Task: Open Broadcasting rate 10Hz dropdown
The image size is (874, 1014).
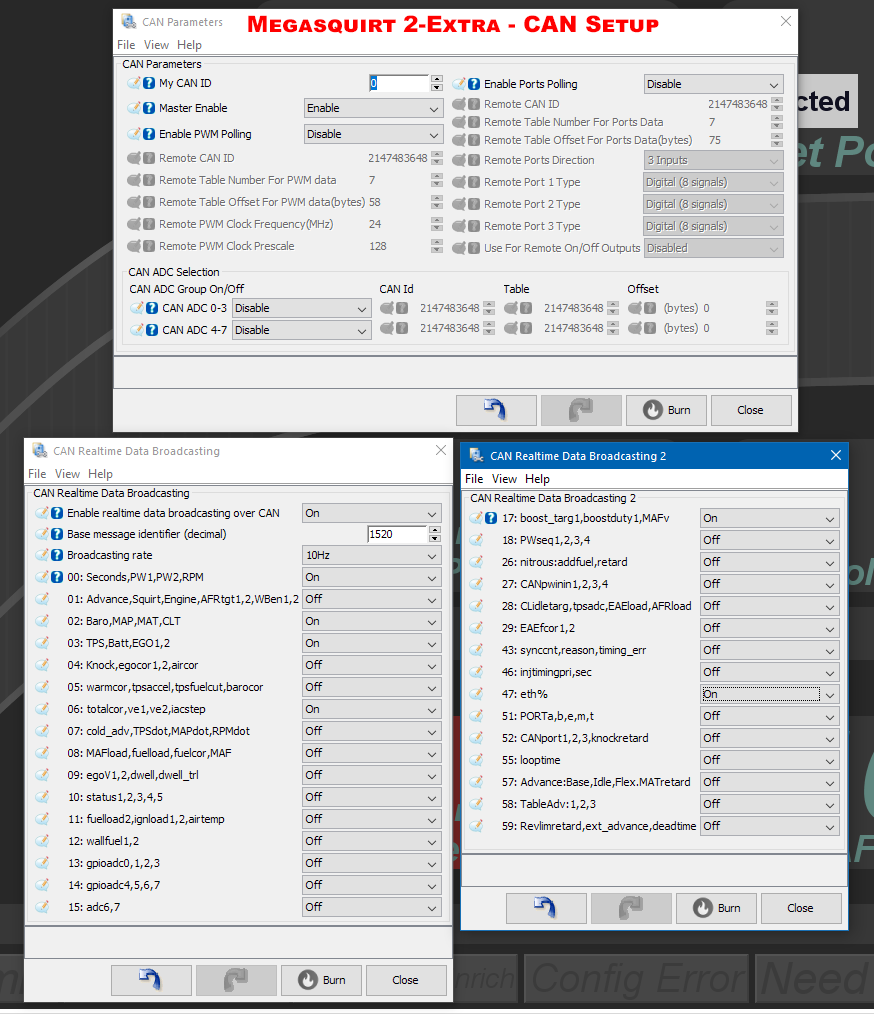Action: (372, 556)
